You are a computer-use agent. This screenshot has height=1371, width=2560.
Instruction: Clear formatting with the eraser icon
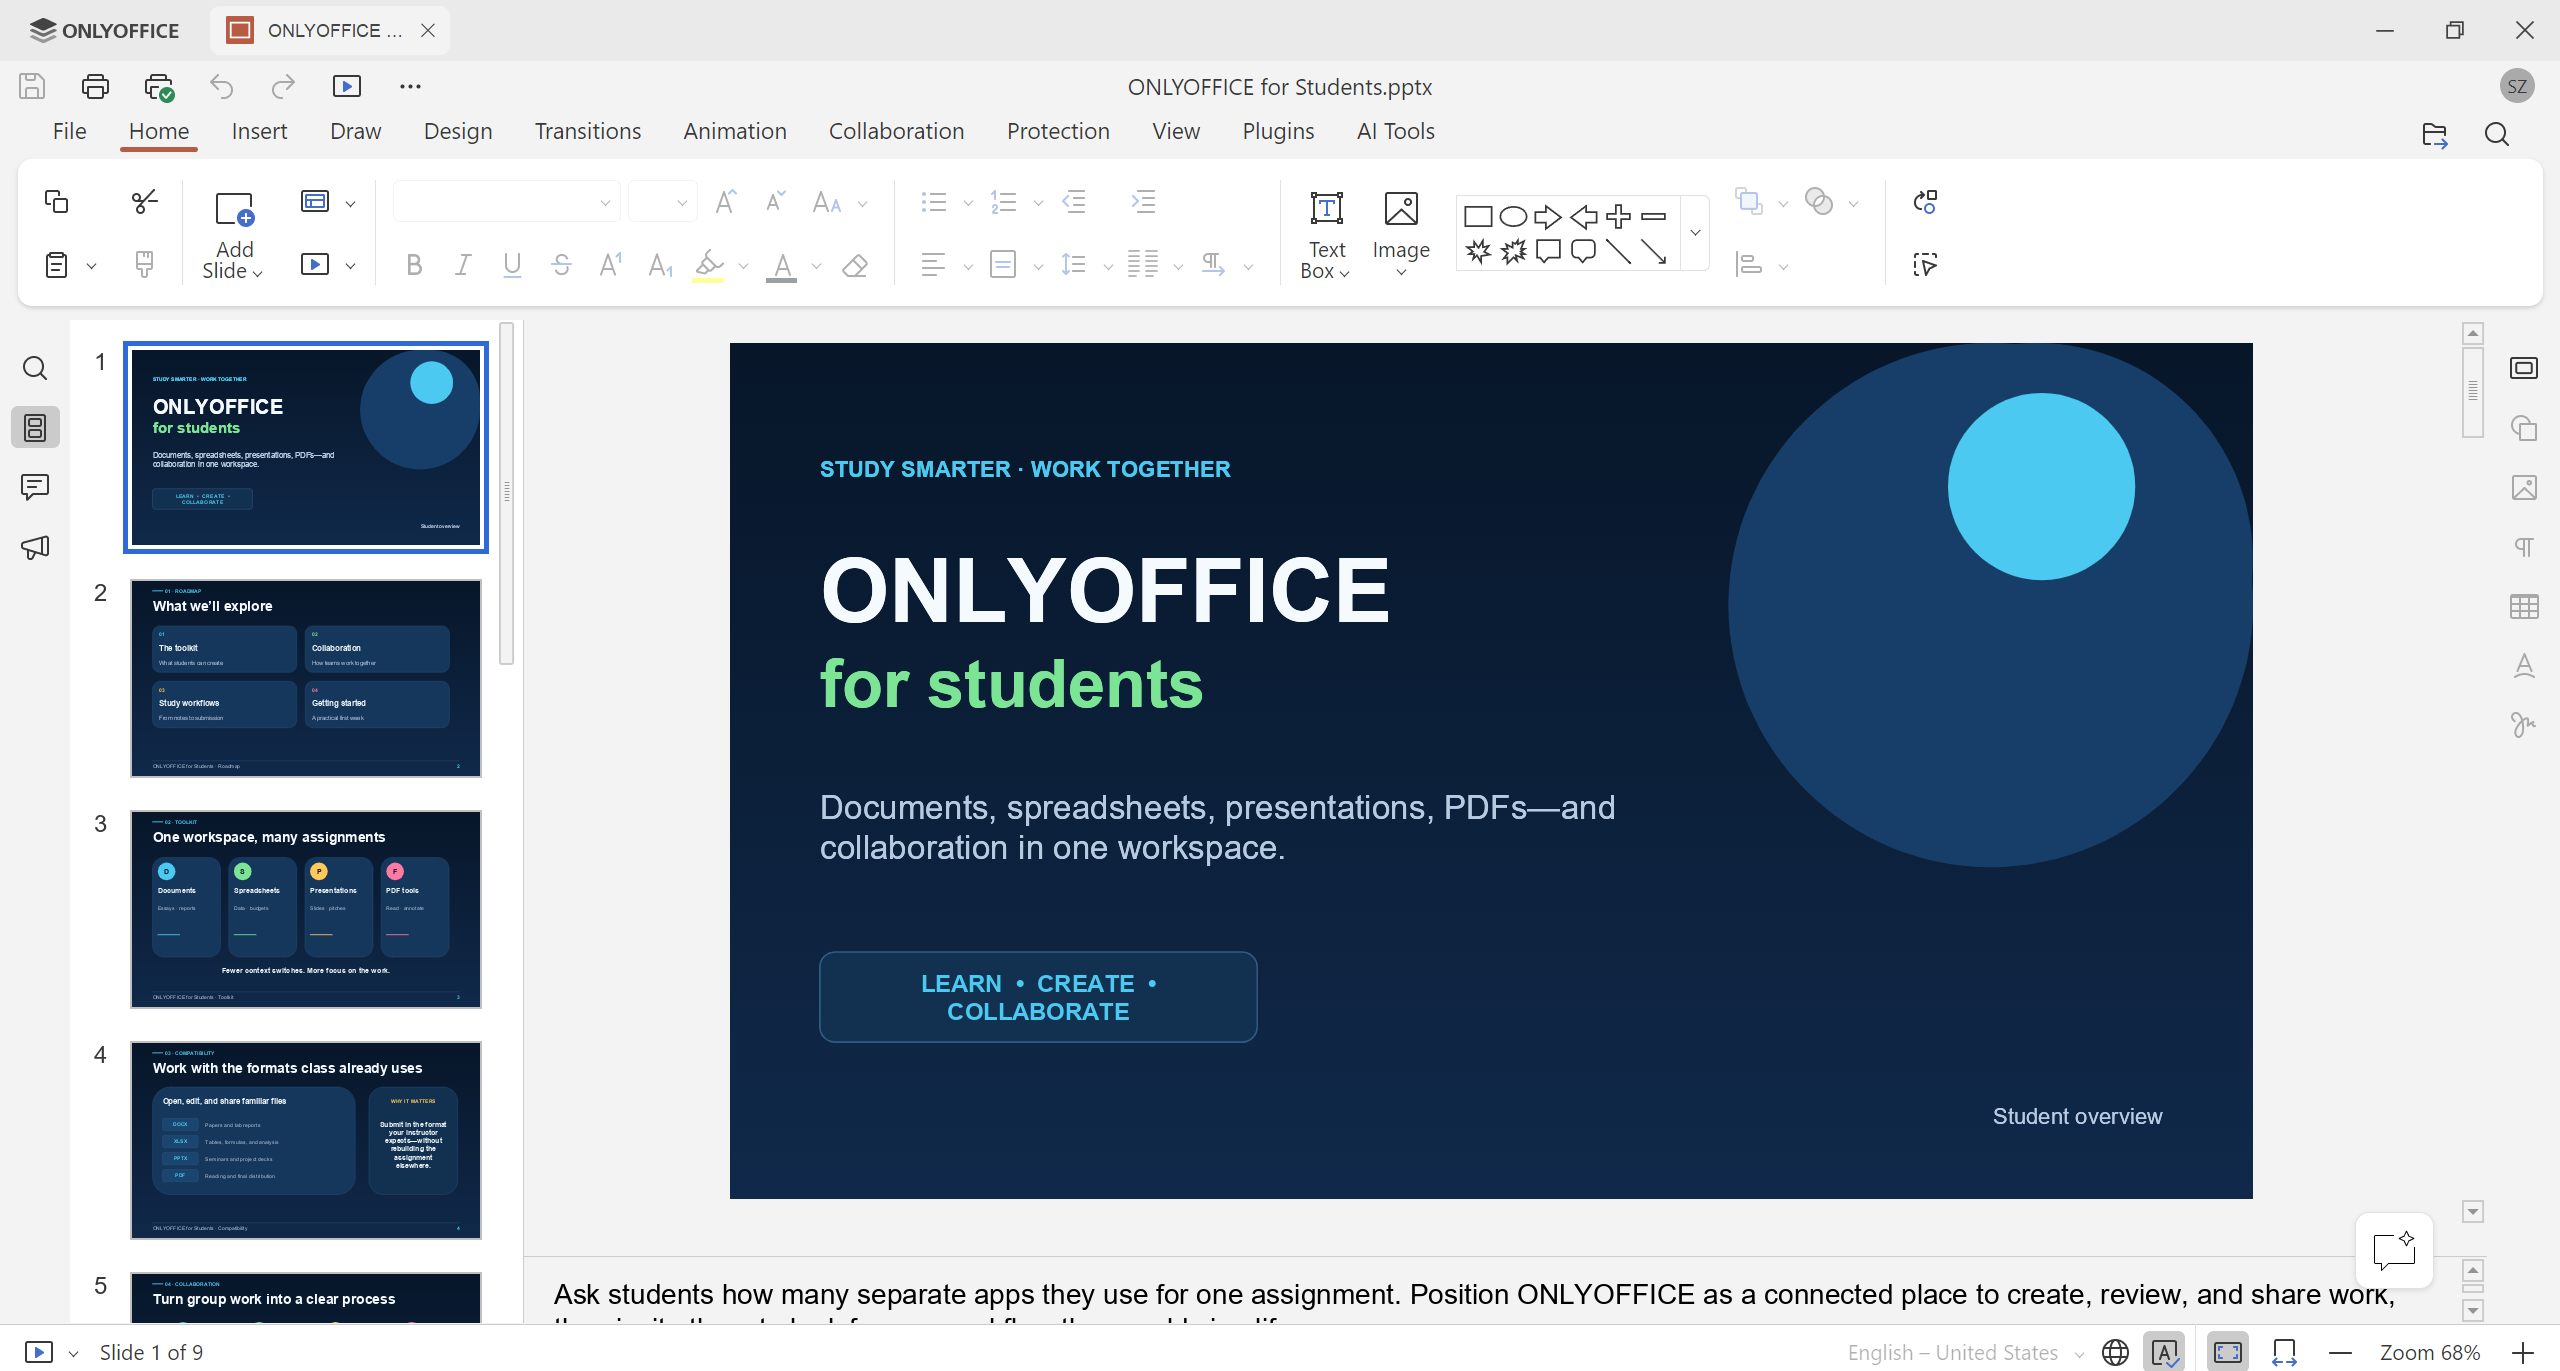(855, 266)
